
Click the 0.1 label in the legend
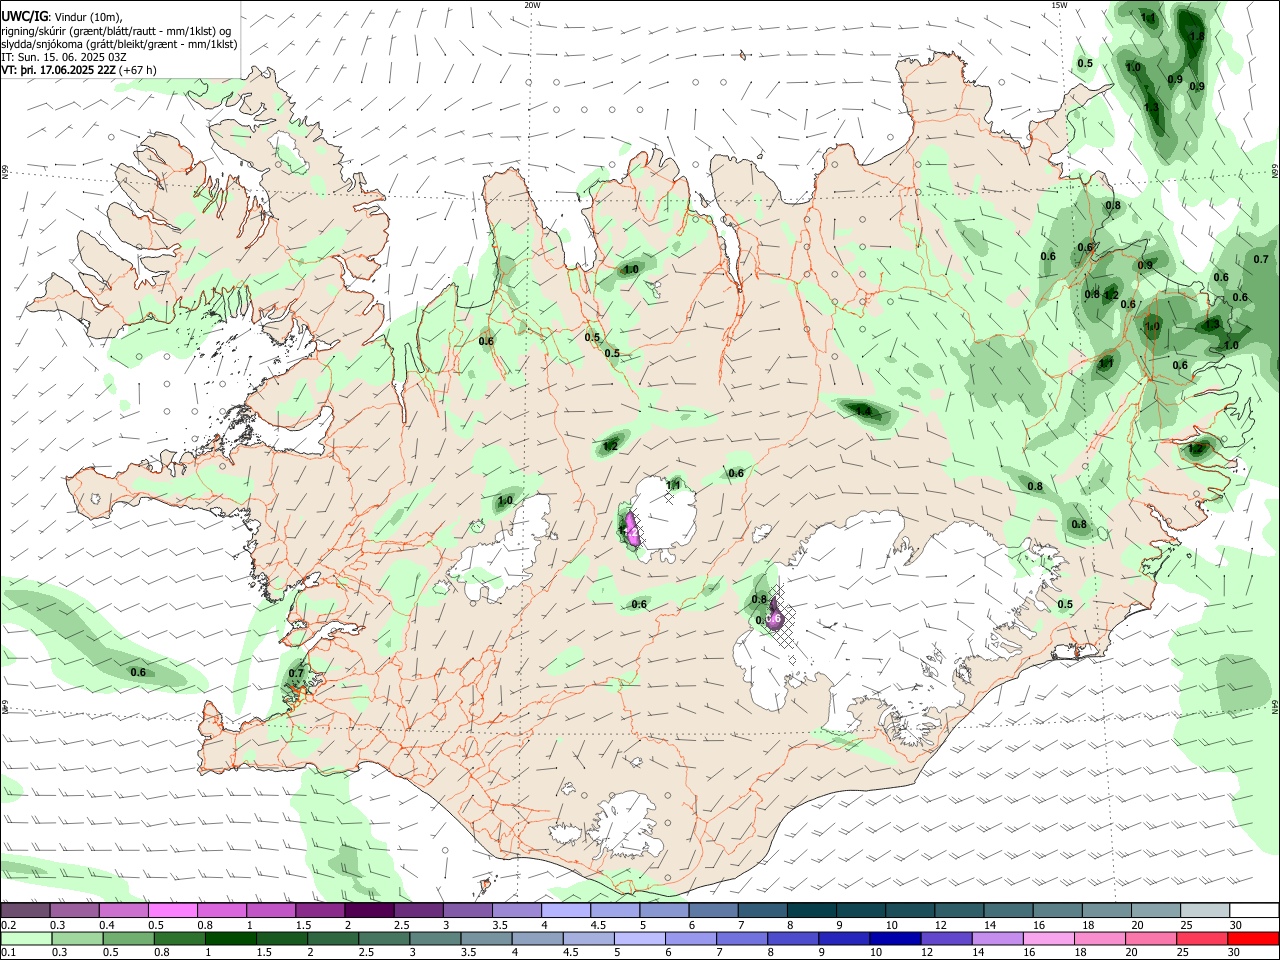tap(8, 952)
